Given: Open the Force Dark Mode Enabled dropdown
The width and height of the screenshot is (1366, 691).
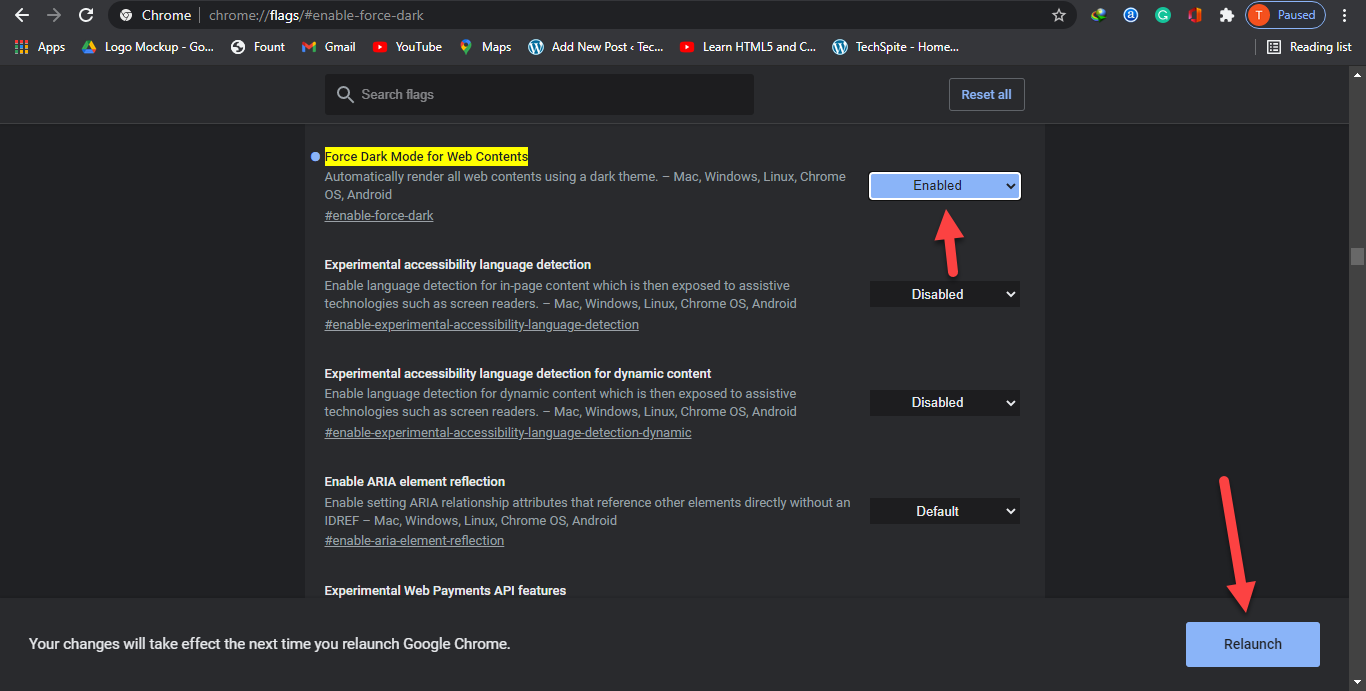Looking at the screenshot, I should pyautogui.click(x=944, y=186).
